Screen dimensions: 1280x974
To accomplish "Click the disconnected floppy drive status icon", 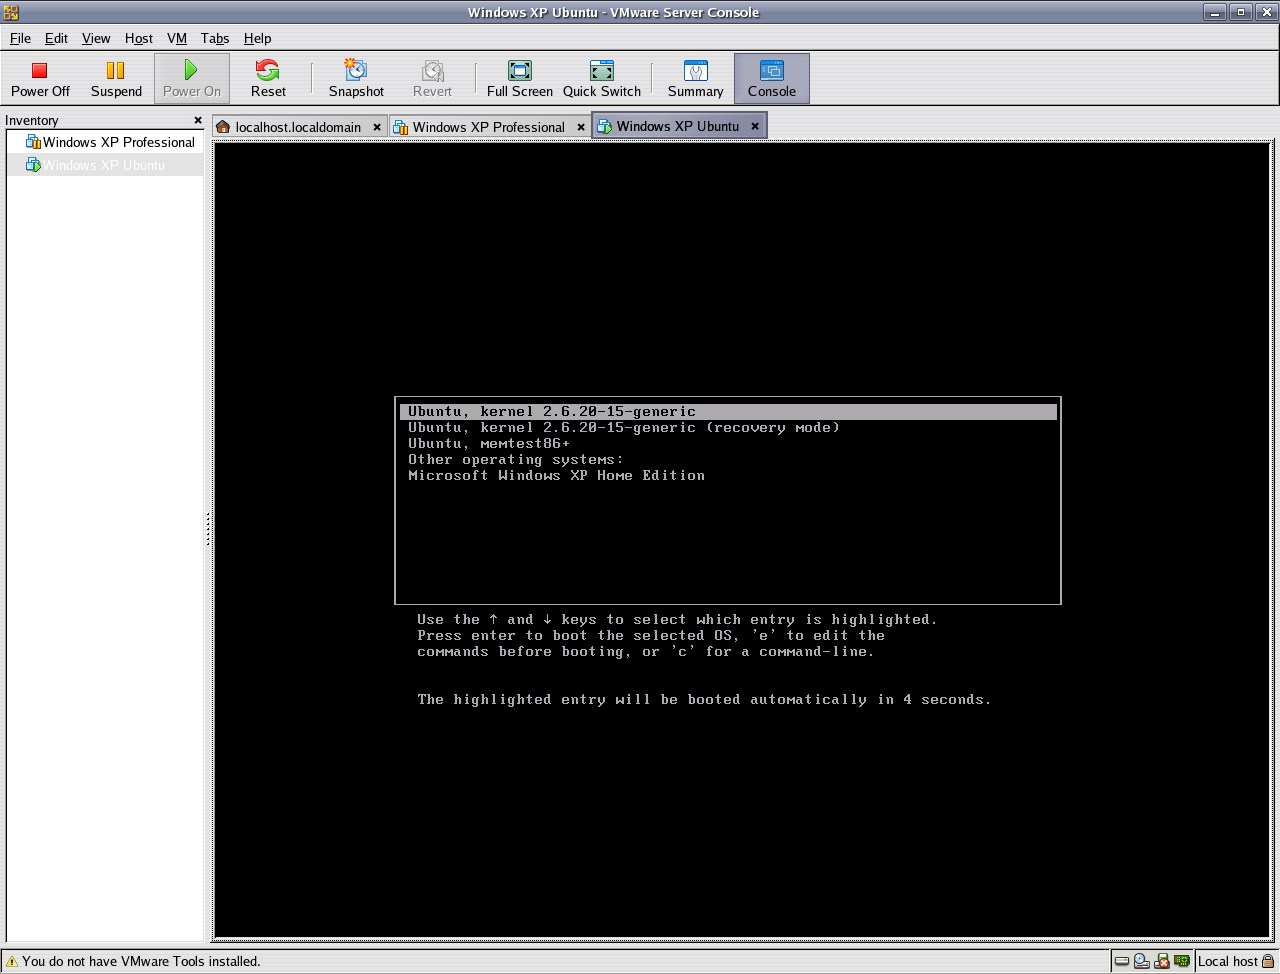I will coord(1162,962).
